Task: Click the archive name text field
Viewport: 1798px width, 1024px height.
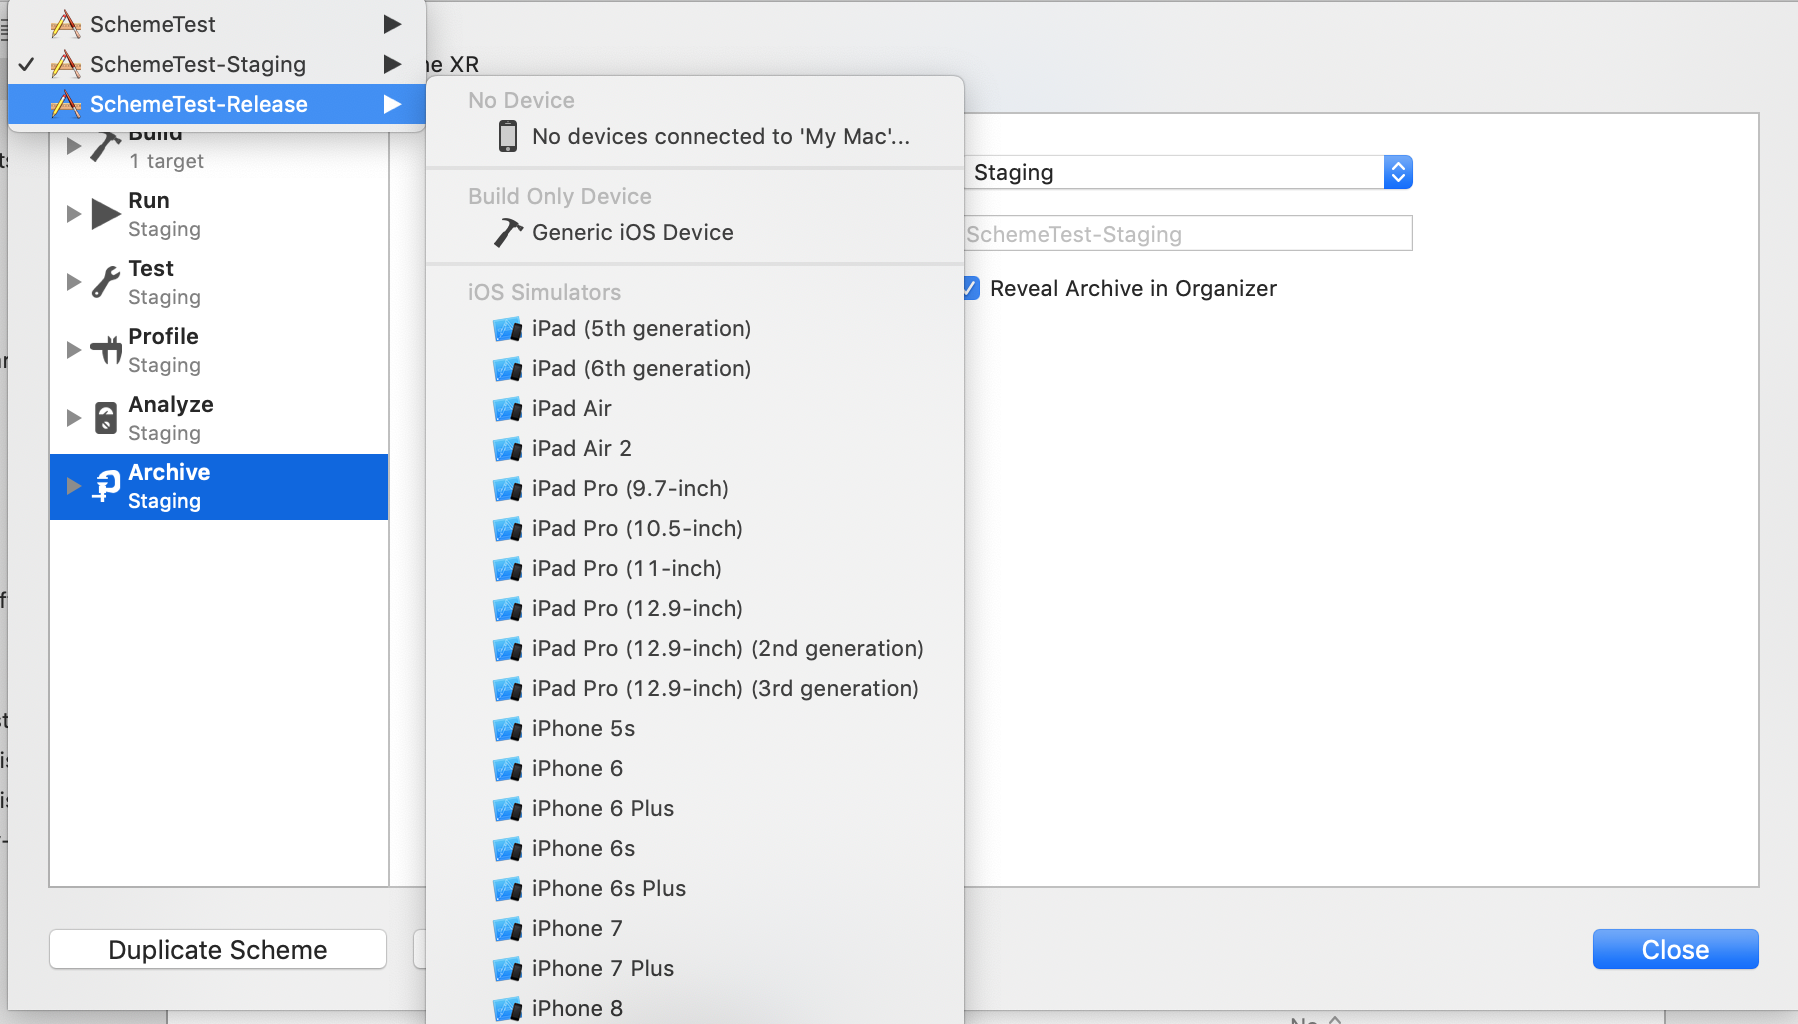Action: pos(1188,234)
